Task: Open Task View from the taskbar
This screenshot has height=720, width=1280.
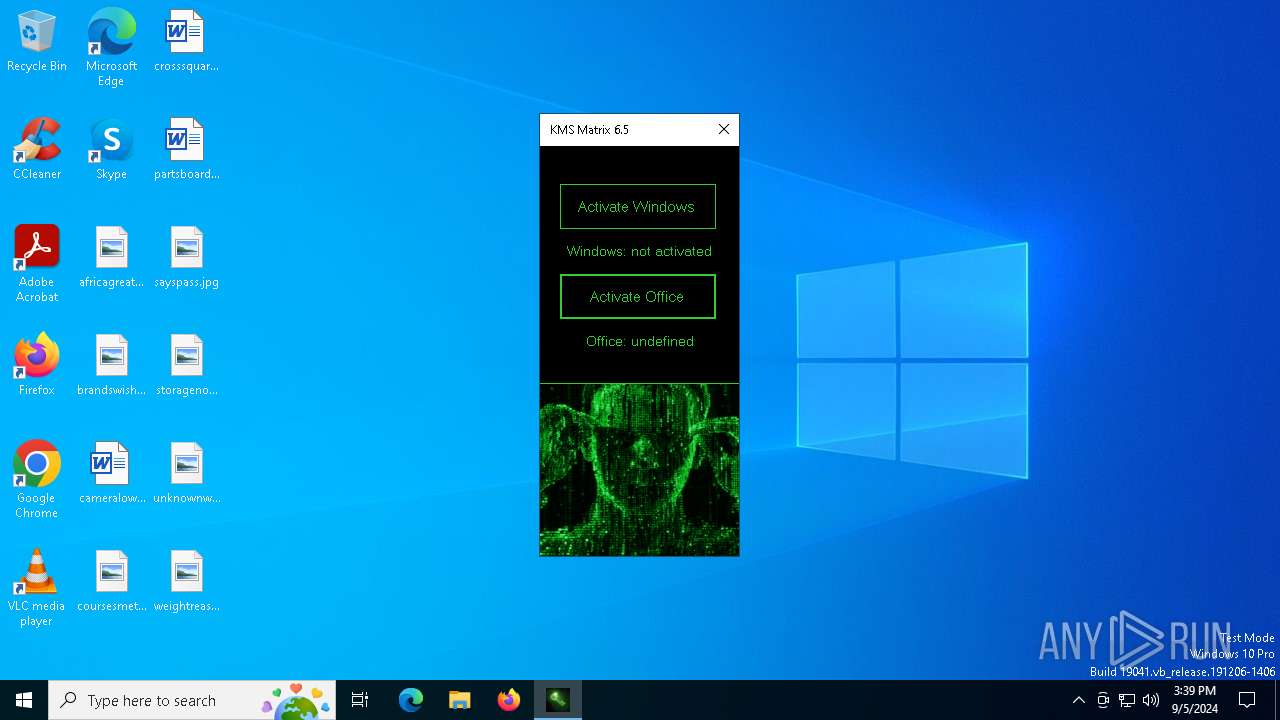Action: point(360,700)
